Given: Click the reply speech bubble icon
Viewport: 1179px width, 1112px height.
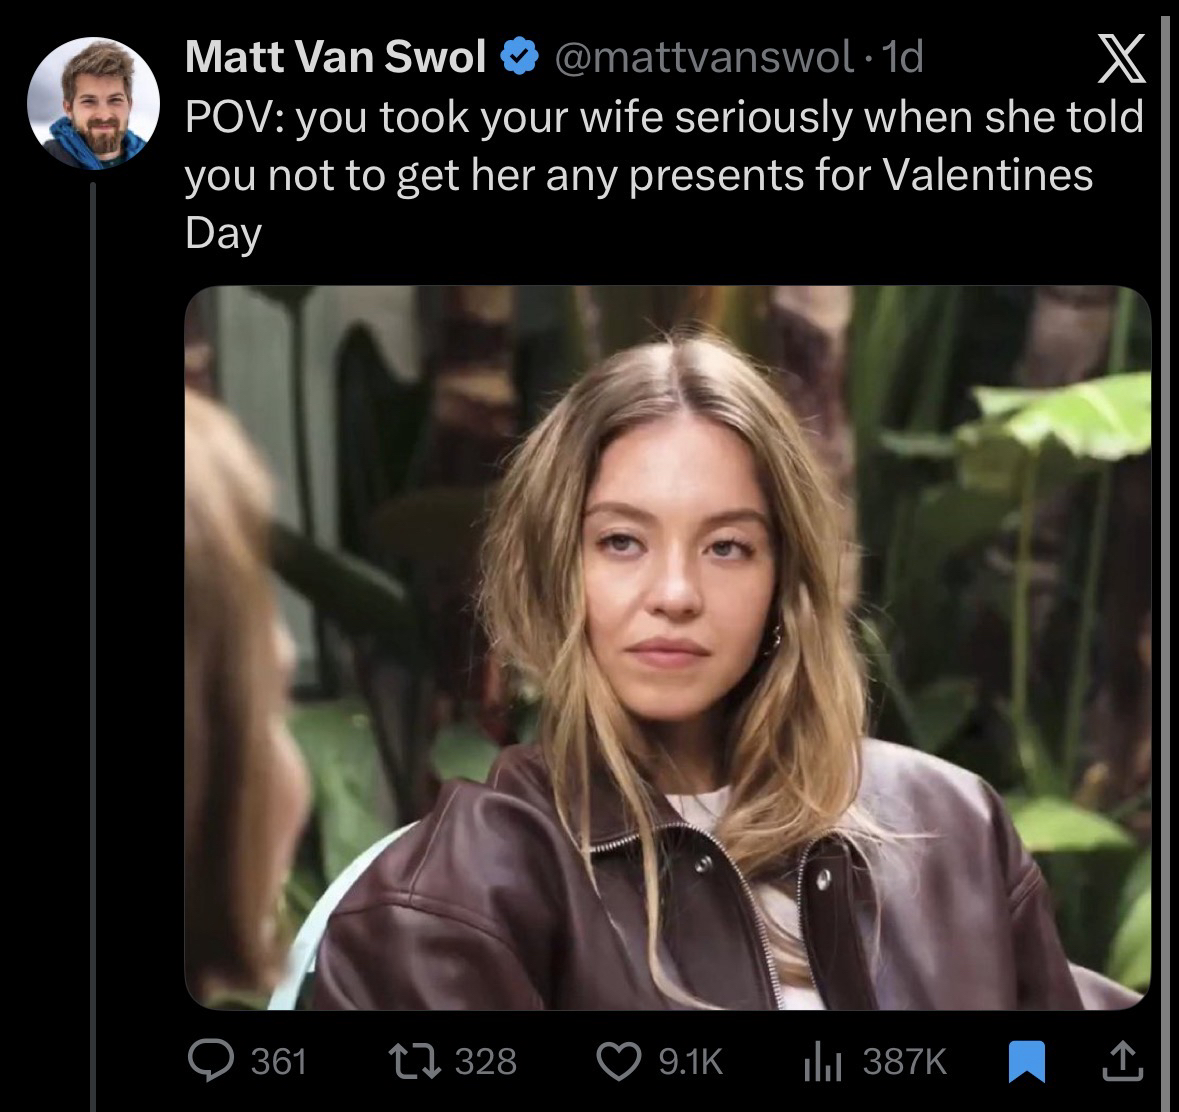Looking at the screenshot, I should point(208,1061).
